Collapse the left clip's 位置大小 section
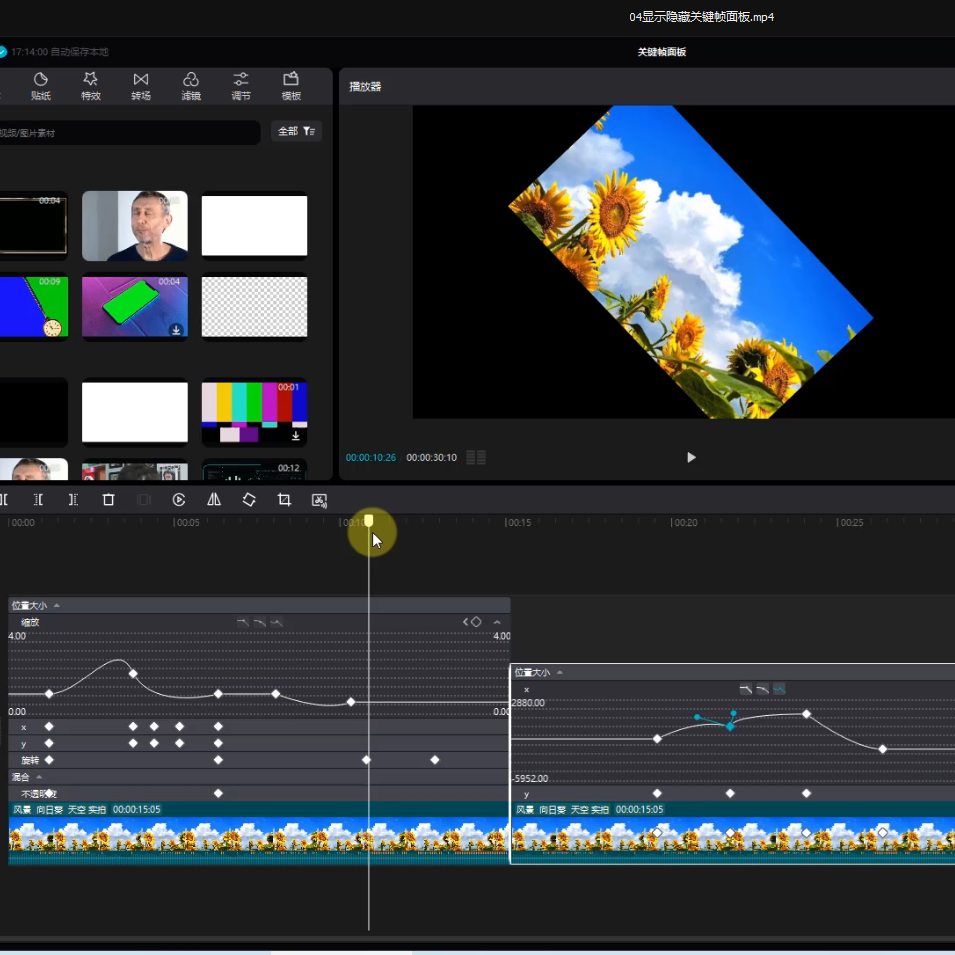The image size is (955, 955). pyautogui.click(x=57, y=605)
